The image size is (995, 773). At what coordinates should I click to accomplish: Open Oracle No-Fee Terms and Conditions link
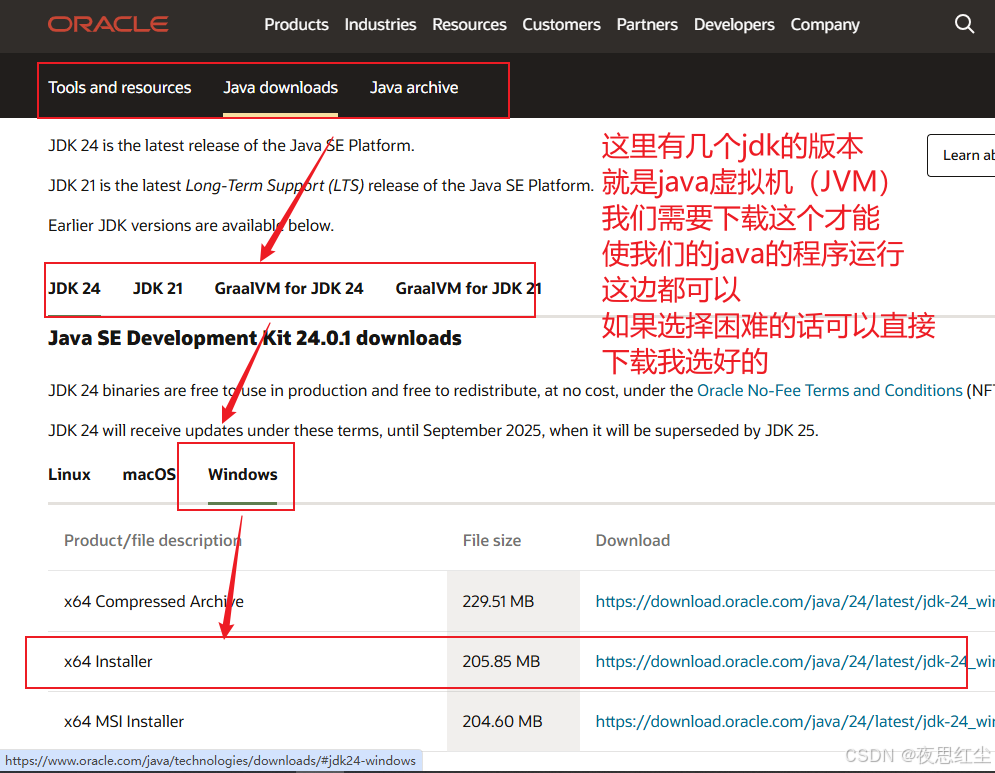[829, 390]
